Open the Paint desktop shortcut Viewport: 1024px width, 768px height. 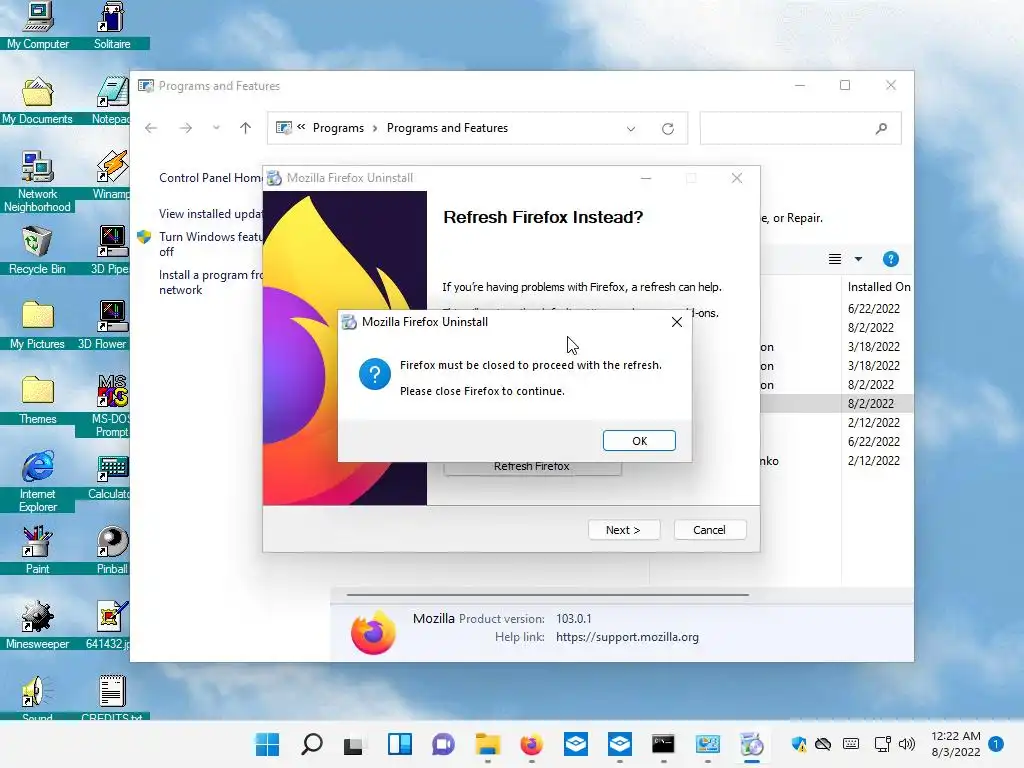(x=37, y=551)
